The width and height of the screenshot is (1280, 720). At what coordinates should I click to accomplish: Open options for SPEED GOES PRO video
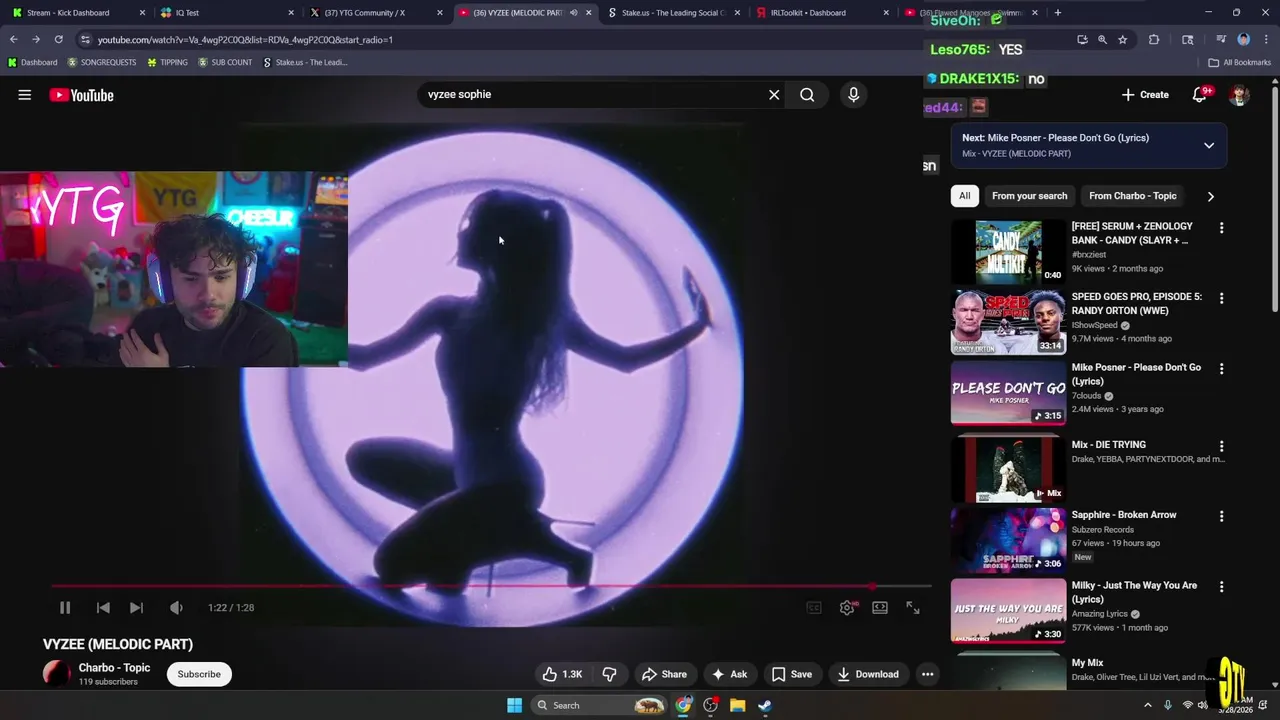click(1221, 299)
